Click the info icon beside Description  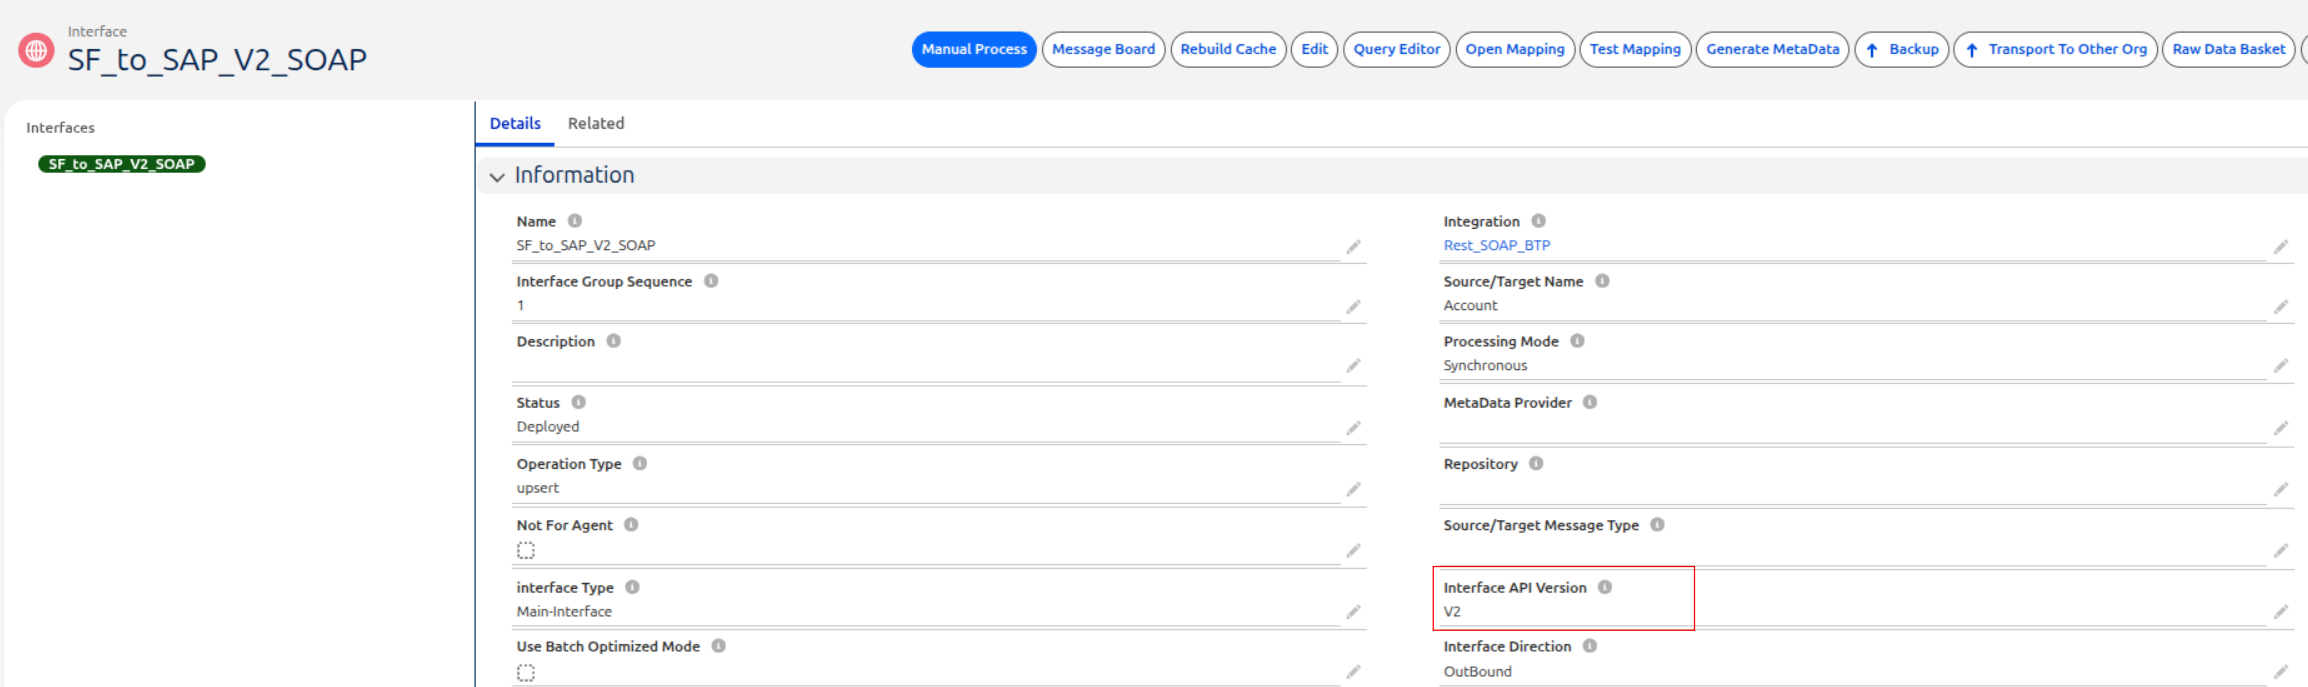click(614, 341)
